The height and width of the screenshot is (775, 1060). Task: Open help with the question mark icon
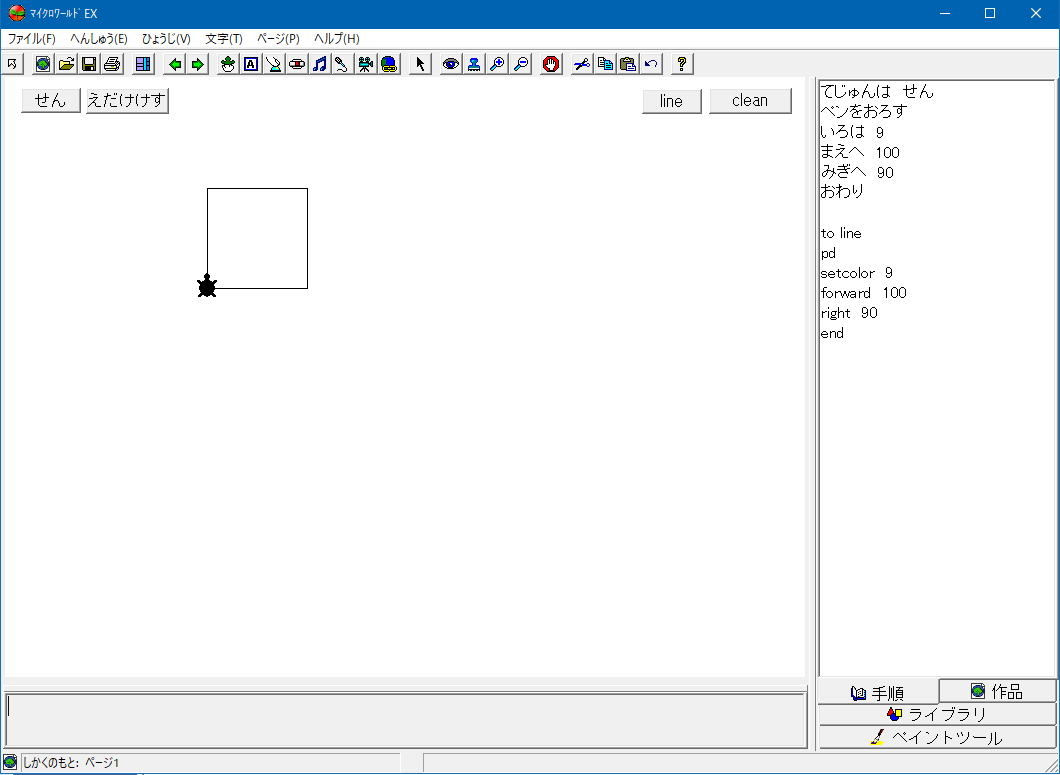point(681,64)
